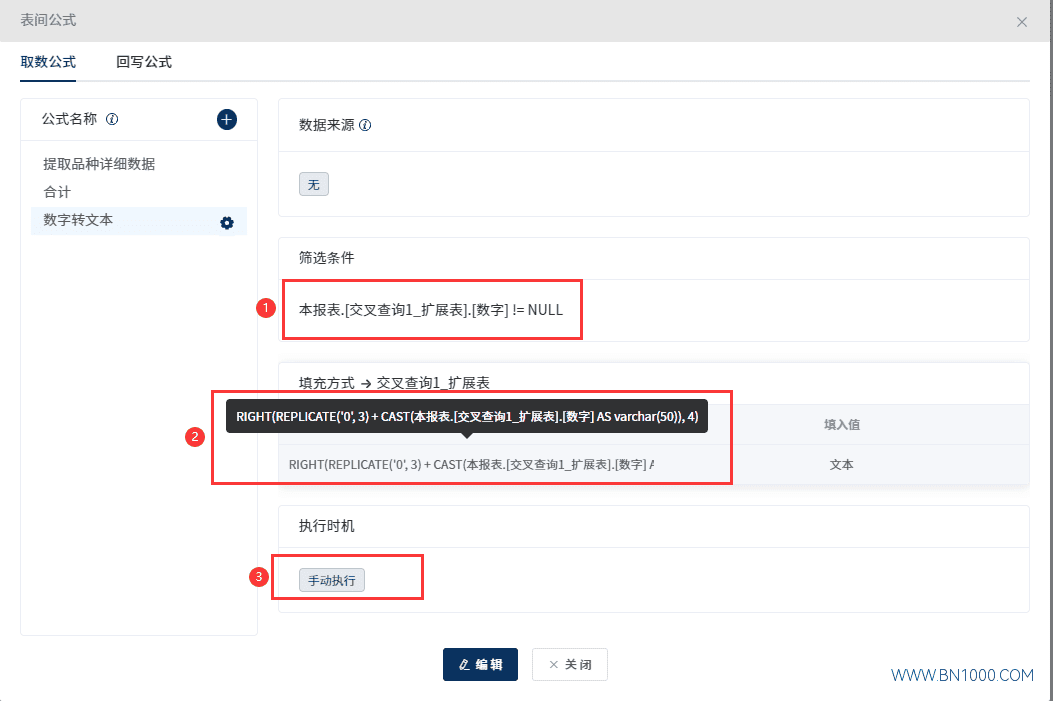Click the 填充方式 → 交叉查询1_扩展表 heading

[x=394, y=383]
